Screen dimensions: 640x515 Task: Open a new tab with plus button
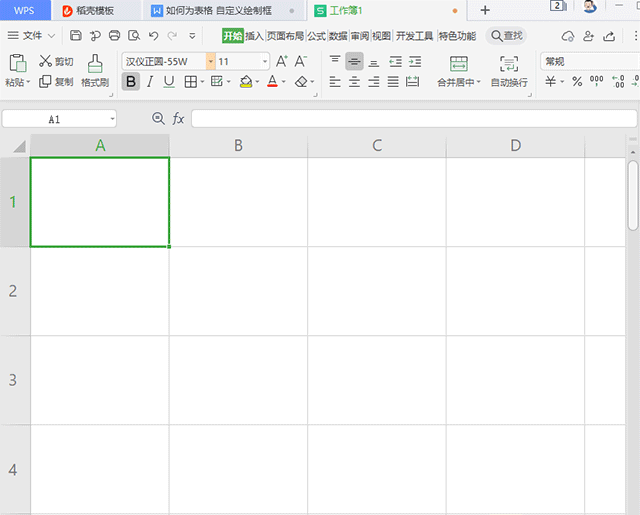(x=485, y=10)
